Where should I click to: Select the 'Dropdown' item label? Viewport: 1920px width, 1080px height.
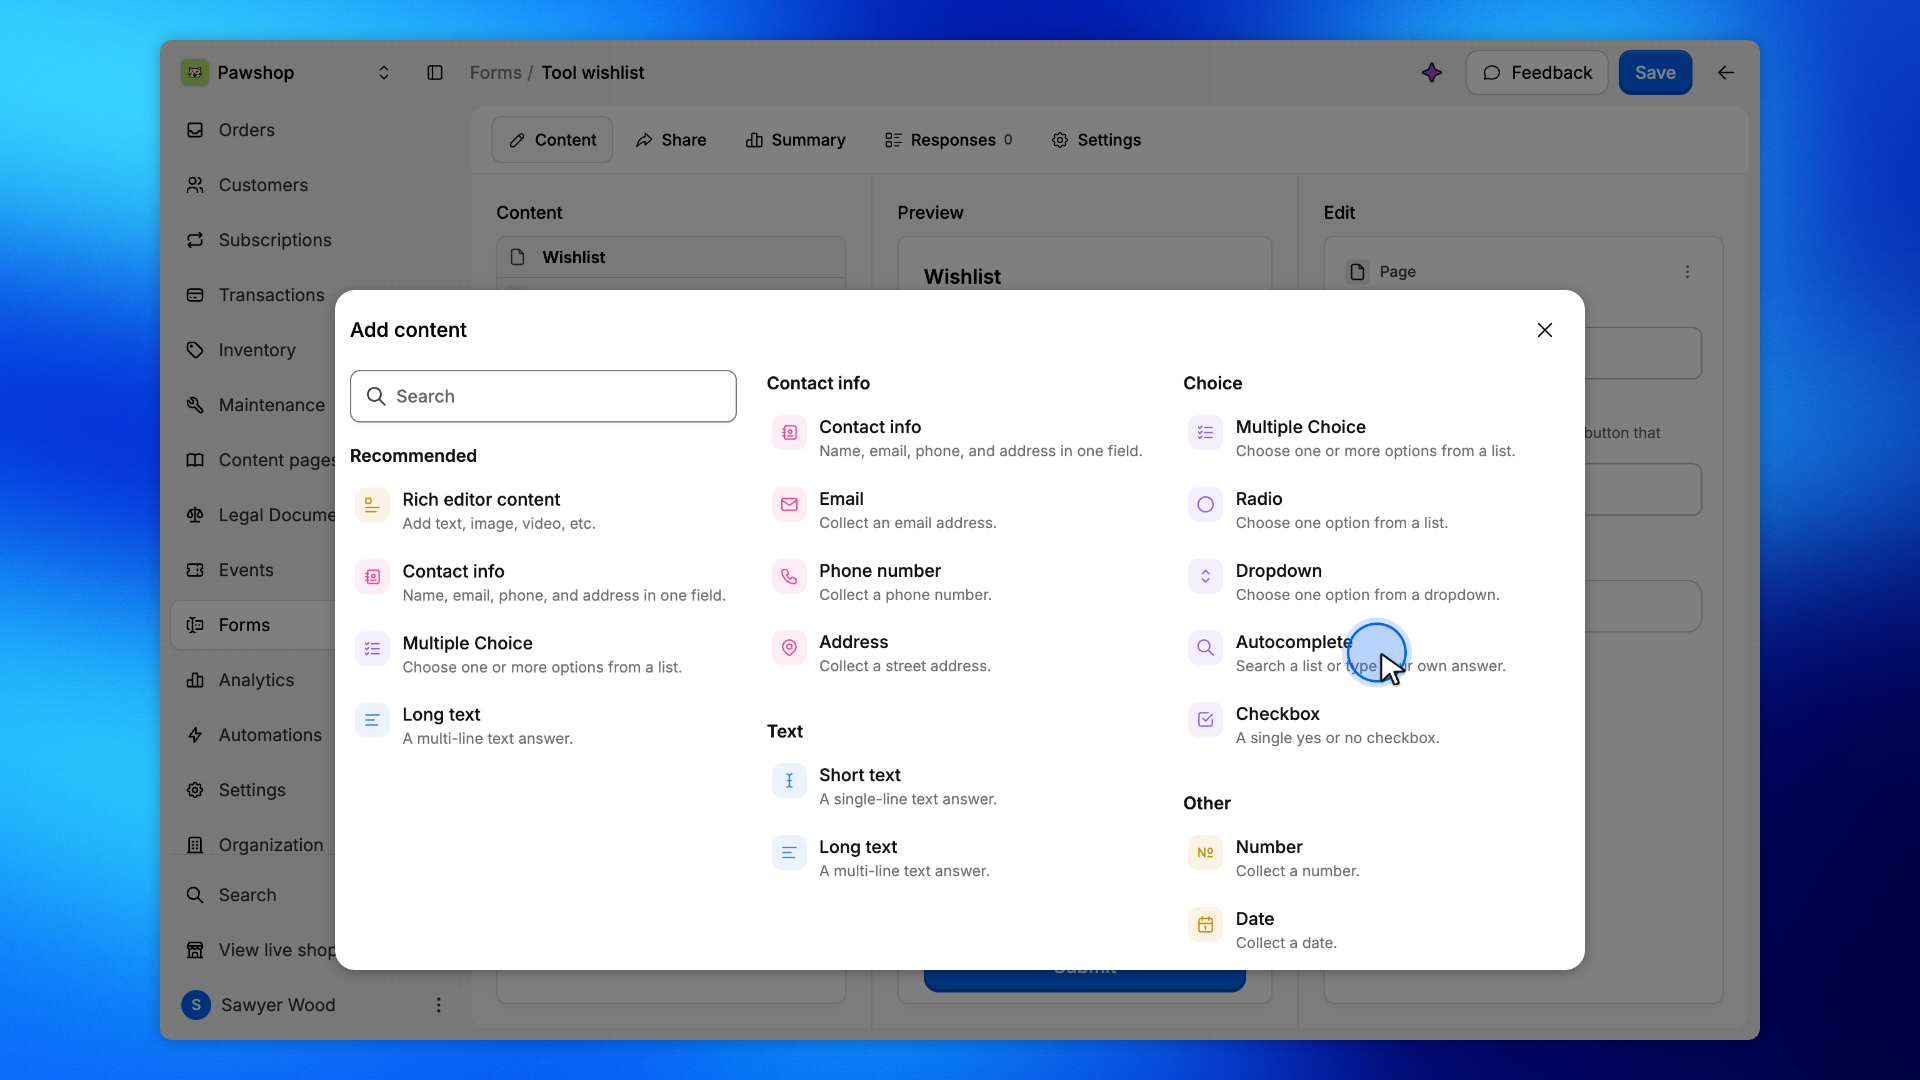click(1278, 571)
